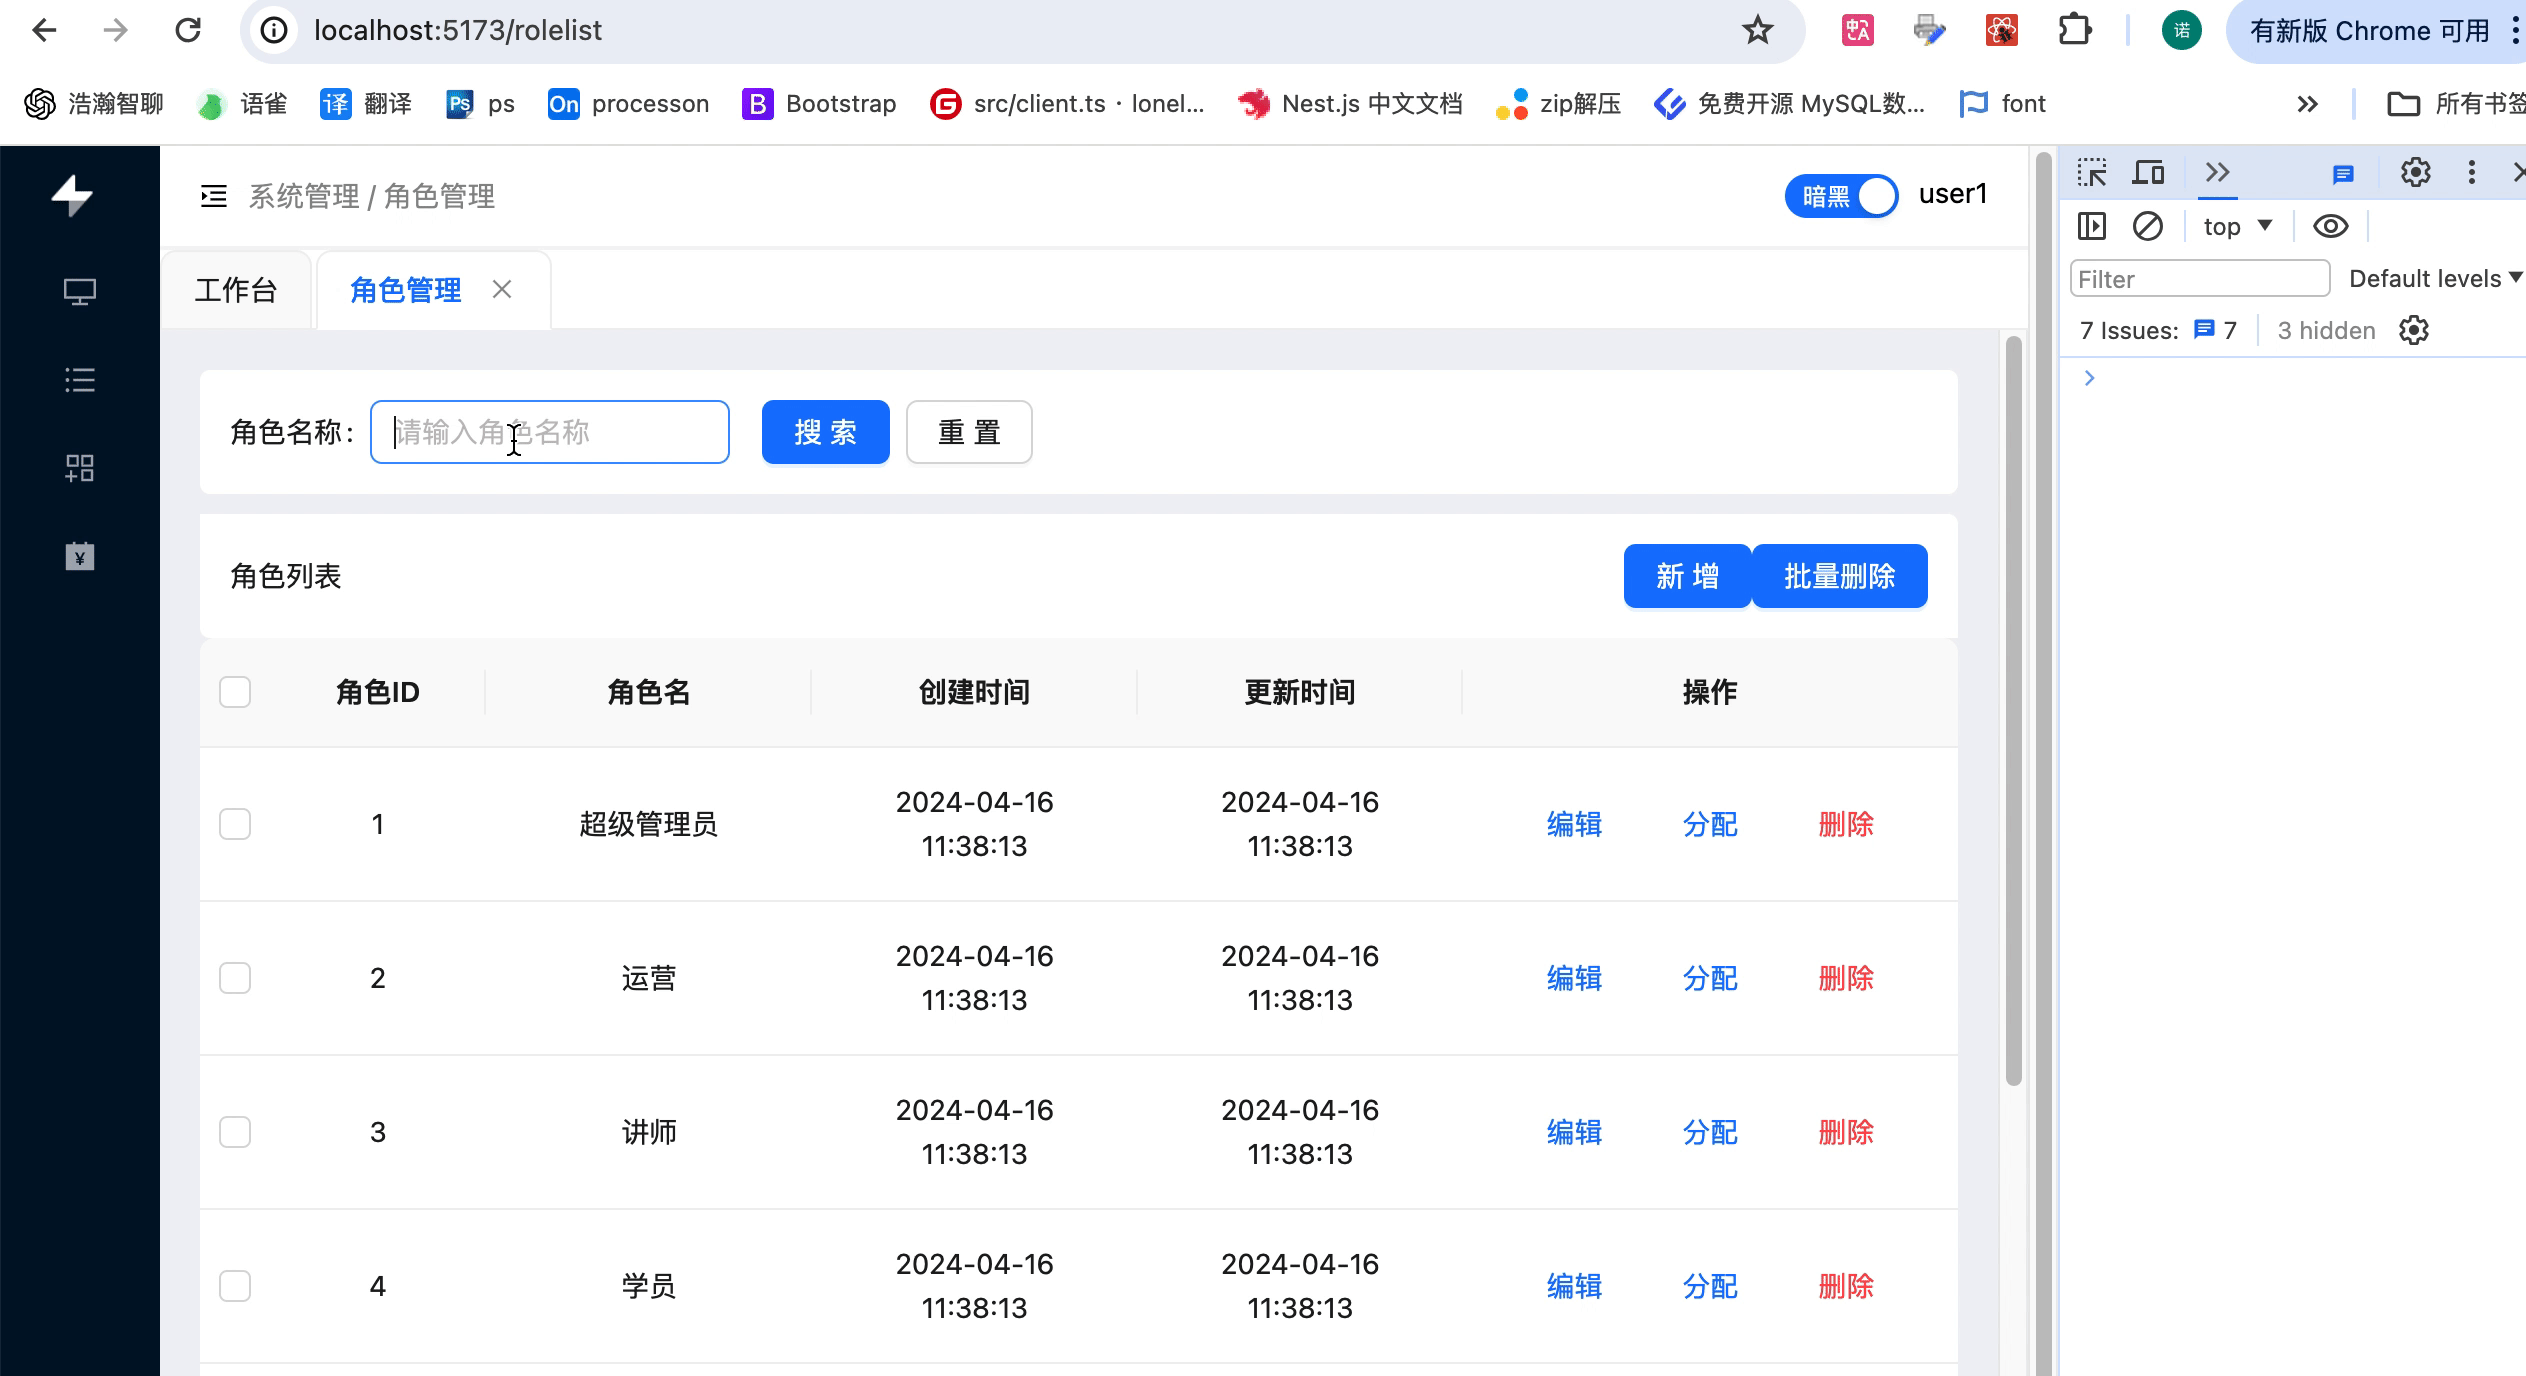Viewport: 2526px width, 1376px height.
Task: Toggle the 暗黑 dark mode switch
Action: tap(1841, 196)
